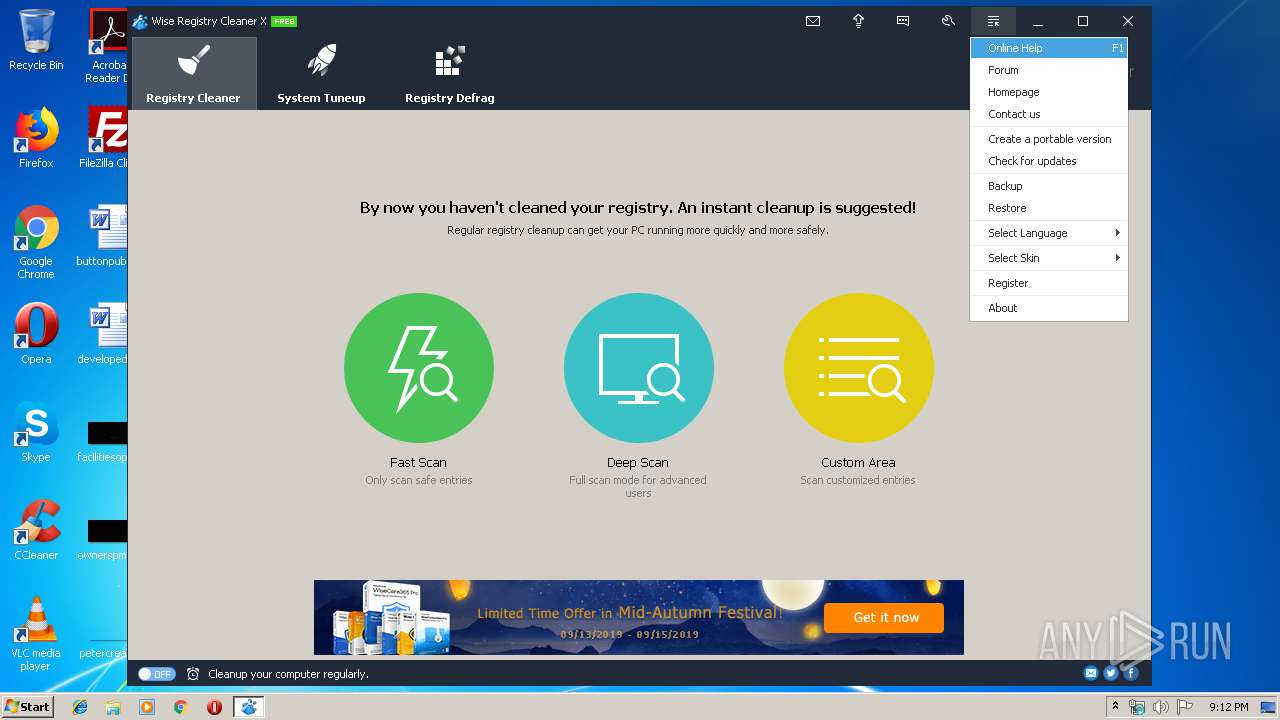Image resolution: width=1280 pixels, height=720 pixels.
Task: Start a Deep Scan with the teal circle
Action: (x=639, y=368)
